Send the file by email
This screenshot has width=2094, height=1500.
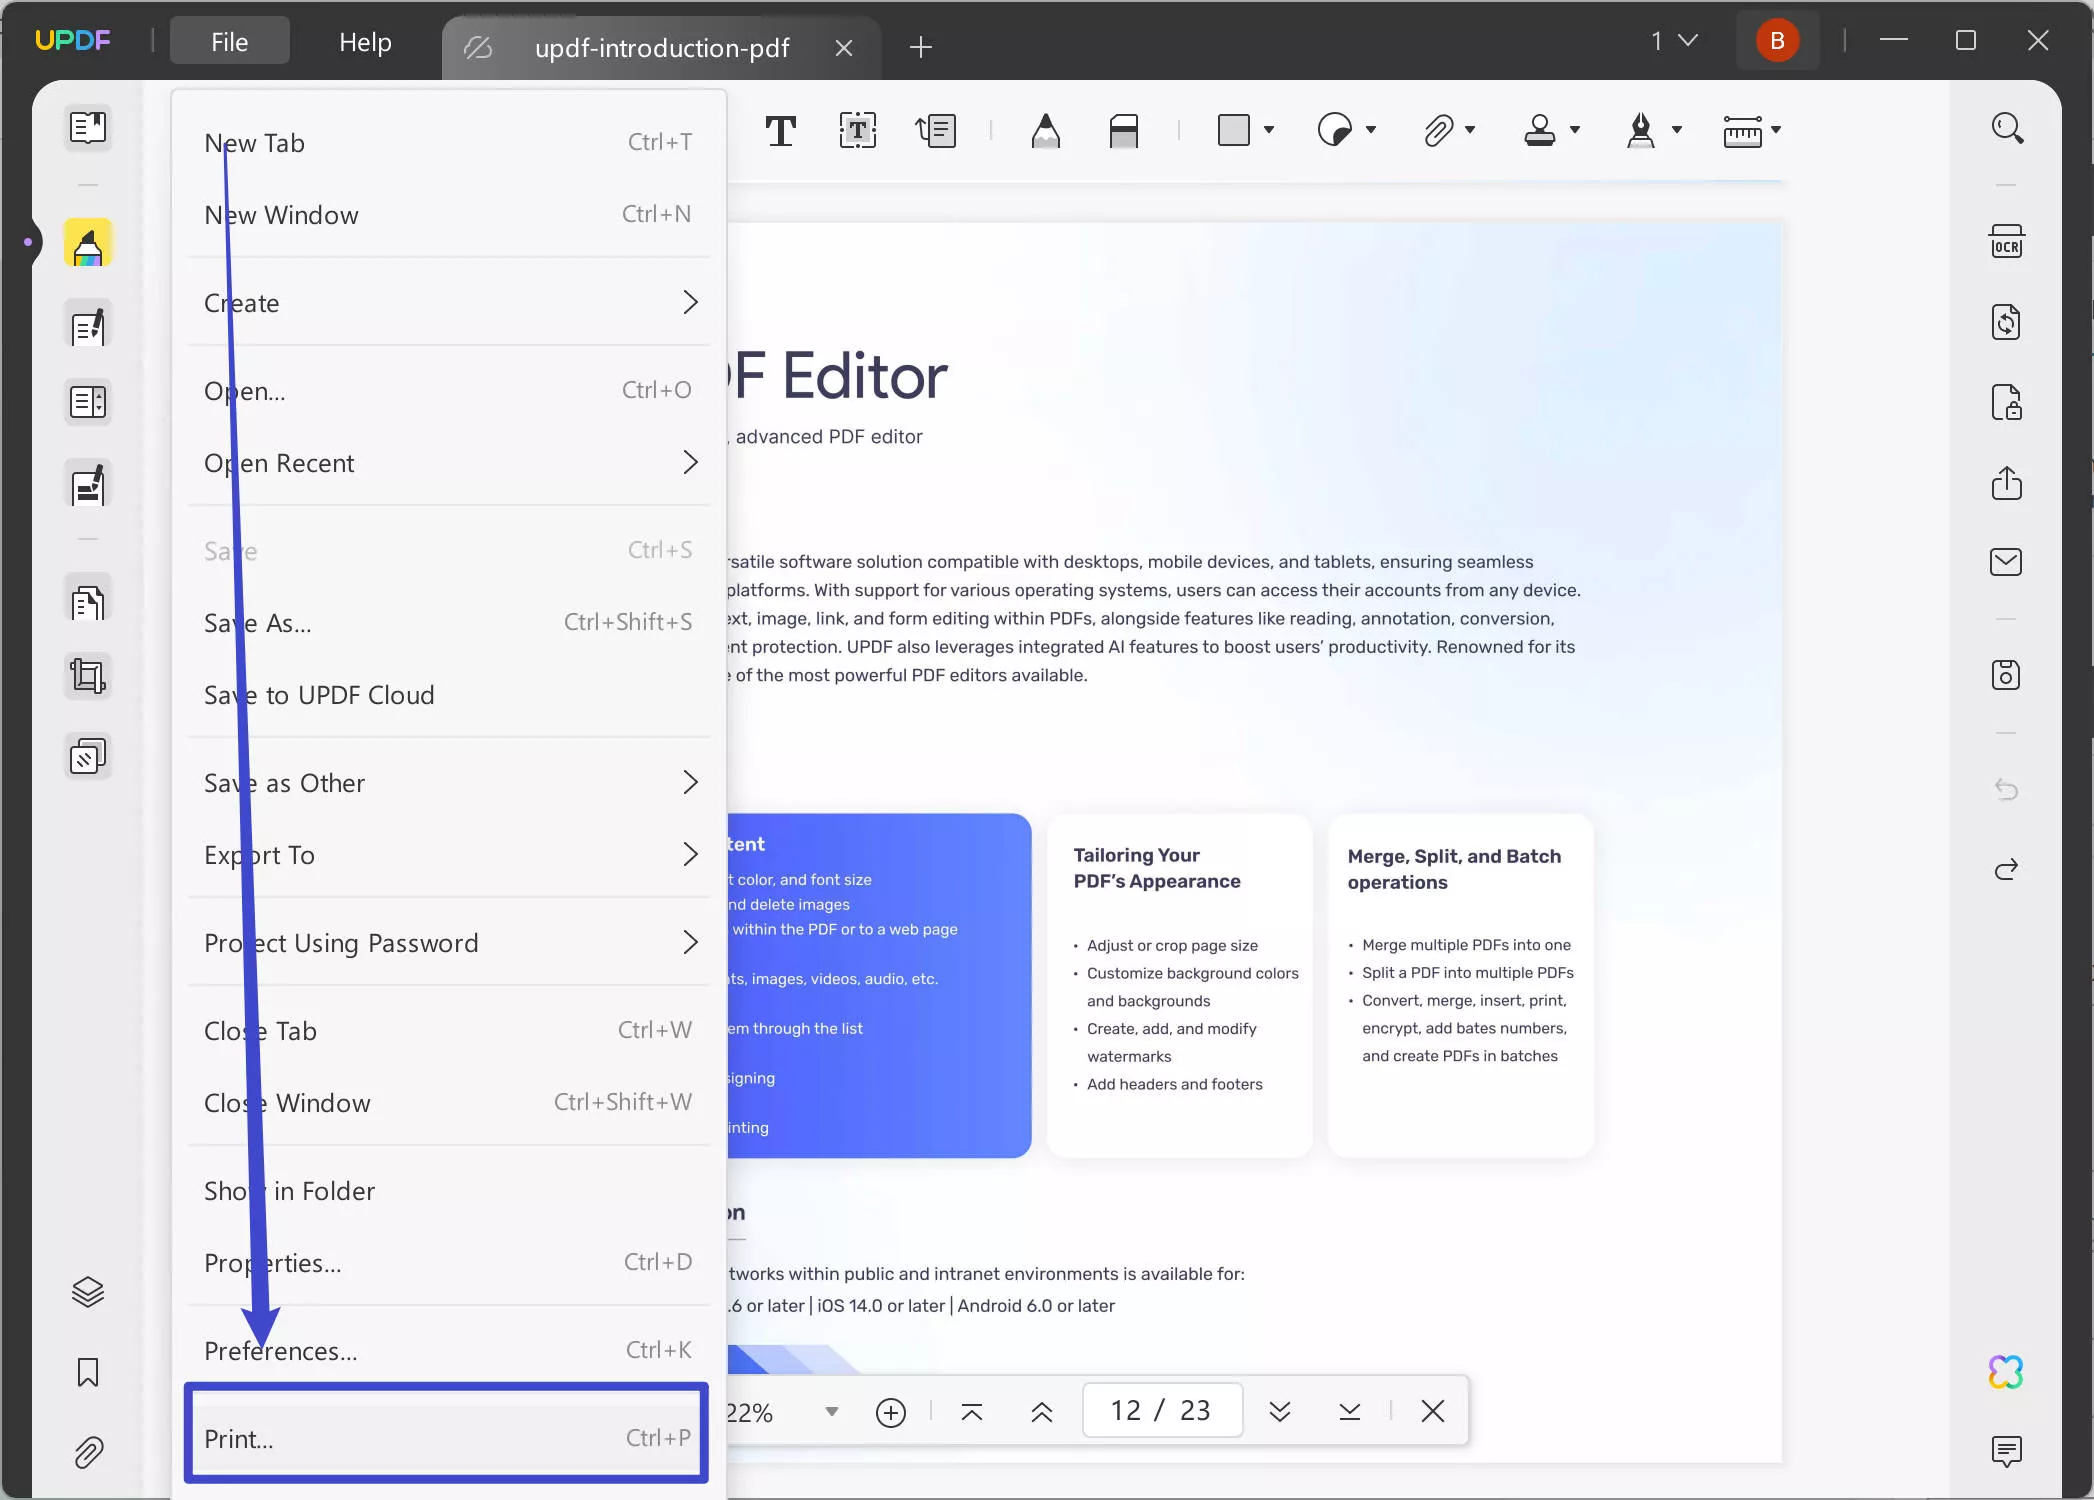pyautogui.click(x=2006, y=562)
